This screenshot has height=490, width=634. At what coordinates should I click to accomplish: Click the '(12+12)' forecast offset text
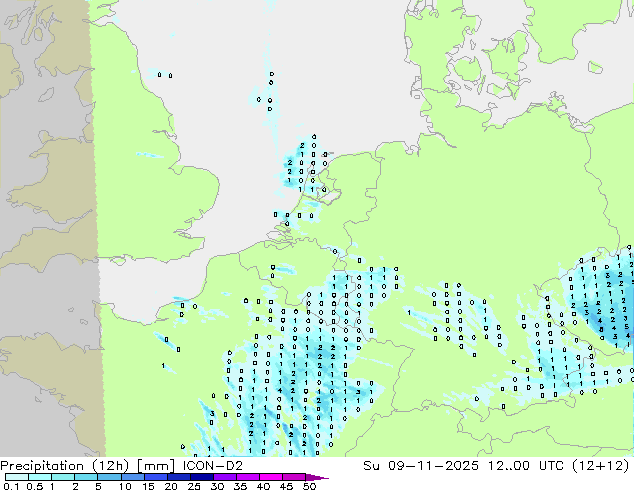(601, 466)
